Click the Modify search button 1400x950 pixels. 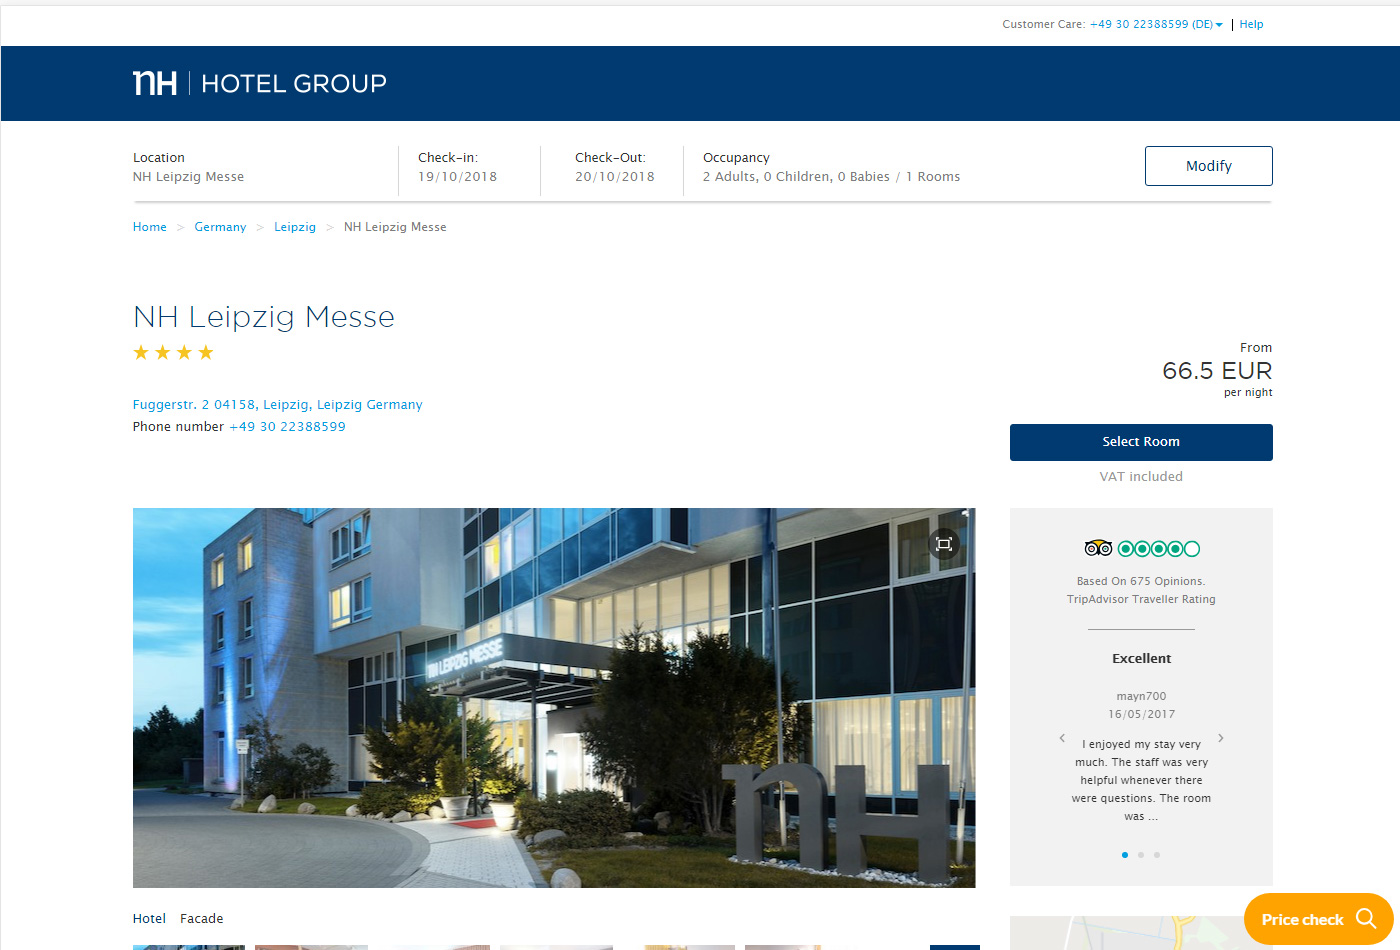[1208, 166]
